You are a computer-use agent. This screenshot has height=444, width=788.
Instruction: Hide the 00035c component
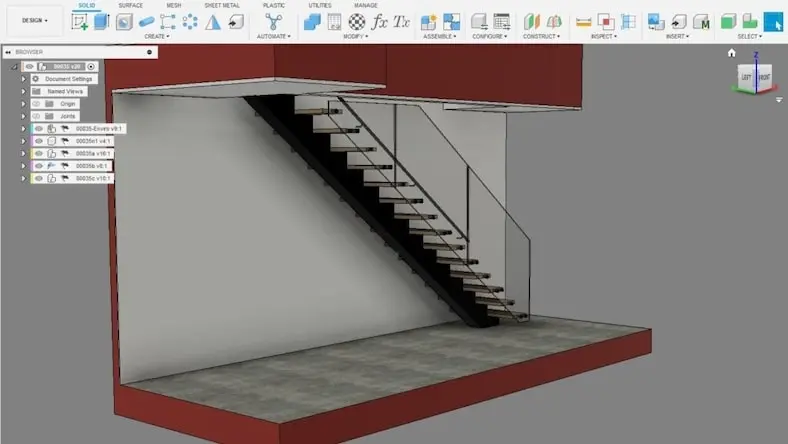coord(39,179)
